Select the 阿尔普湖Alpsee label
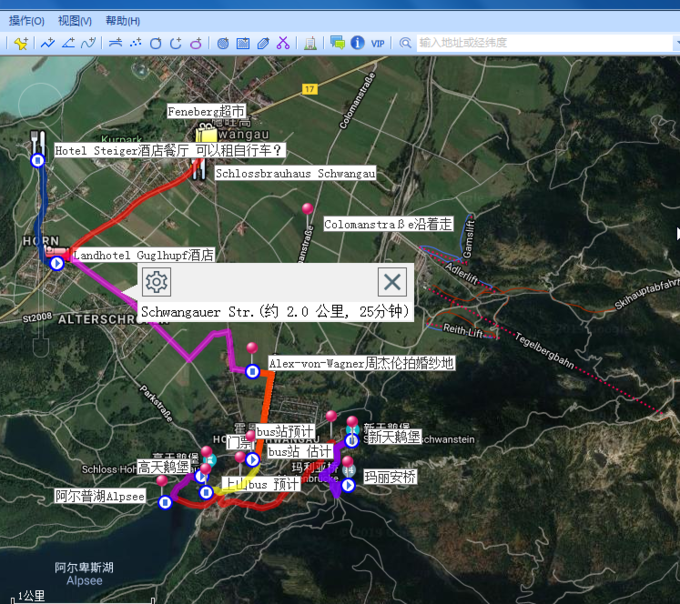 point(100,496)
